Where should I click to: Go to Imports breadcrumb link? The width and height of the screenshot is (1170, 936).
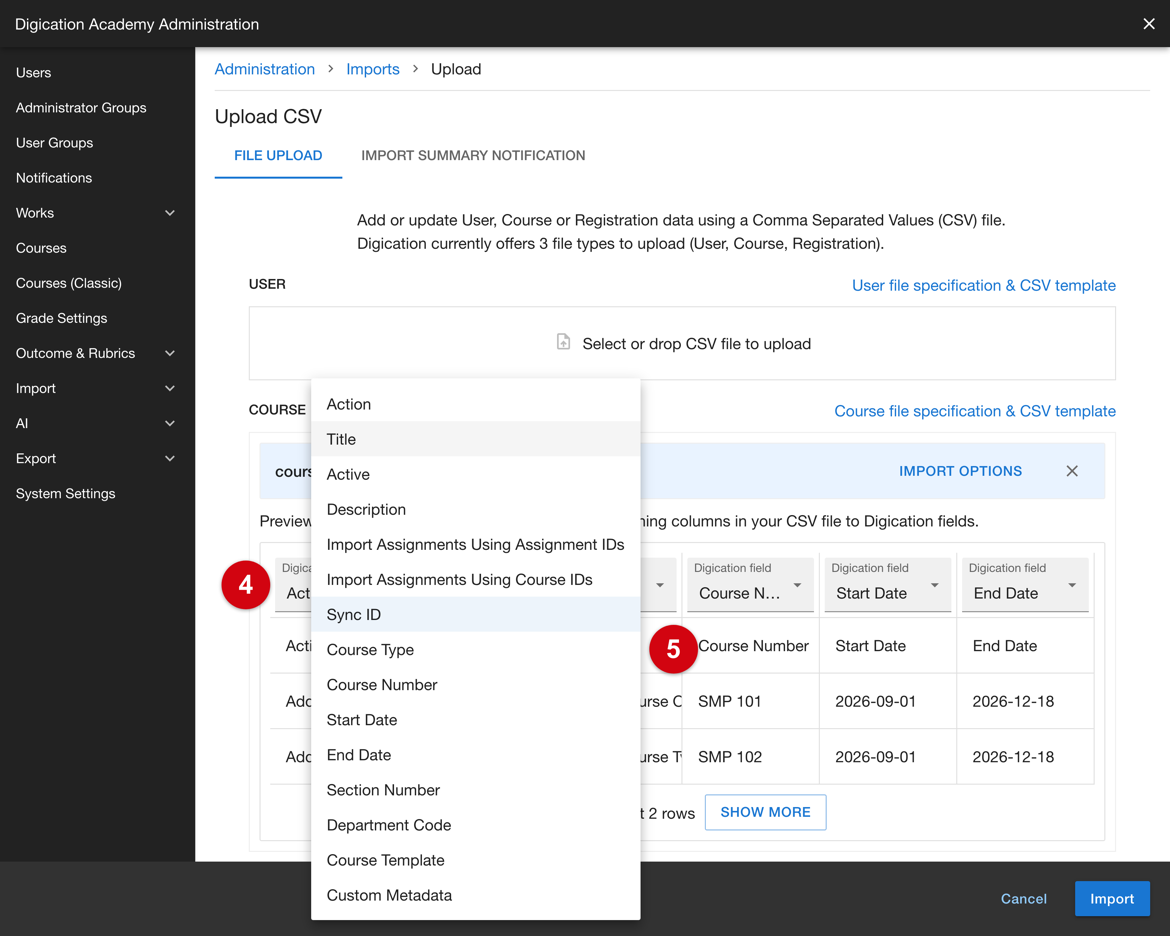372,69
